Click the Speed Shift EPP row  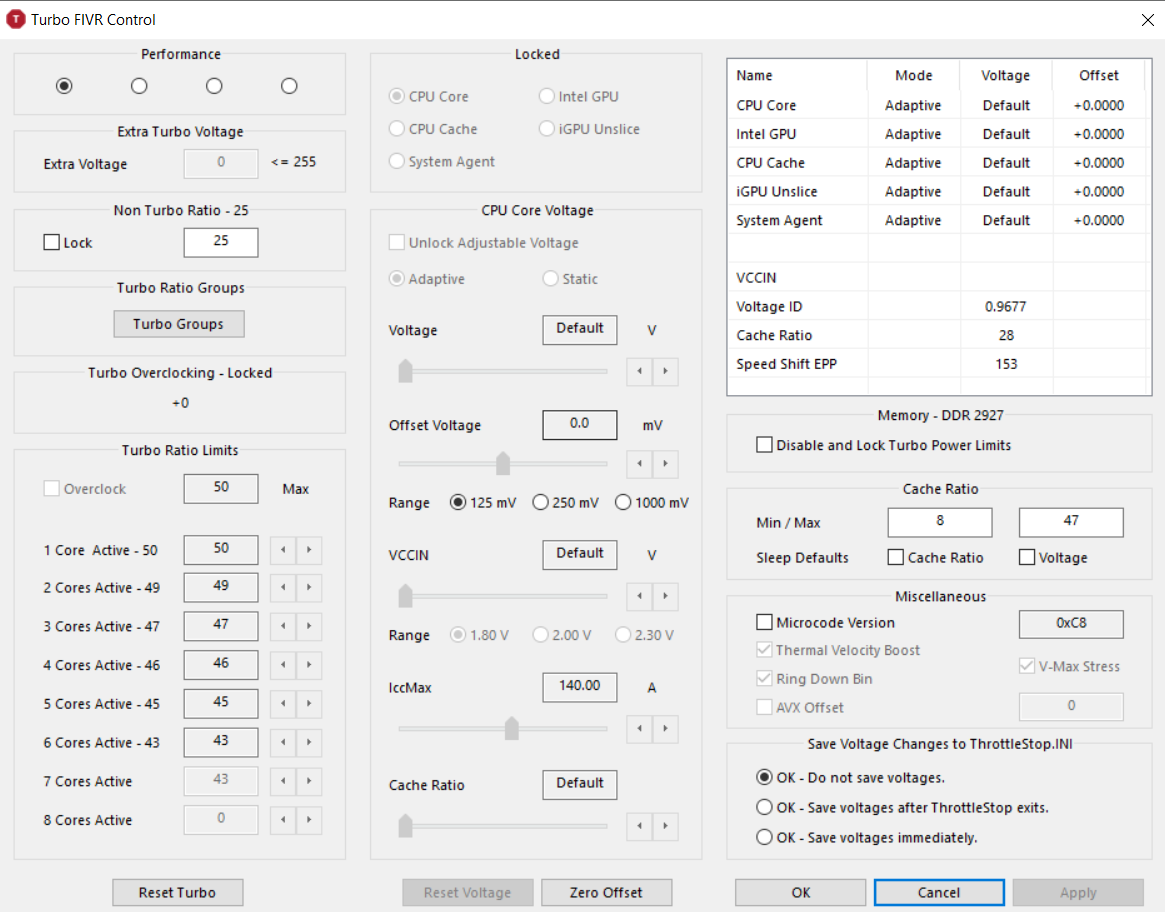[939, 363]
